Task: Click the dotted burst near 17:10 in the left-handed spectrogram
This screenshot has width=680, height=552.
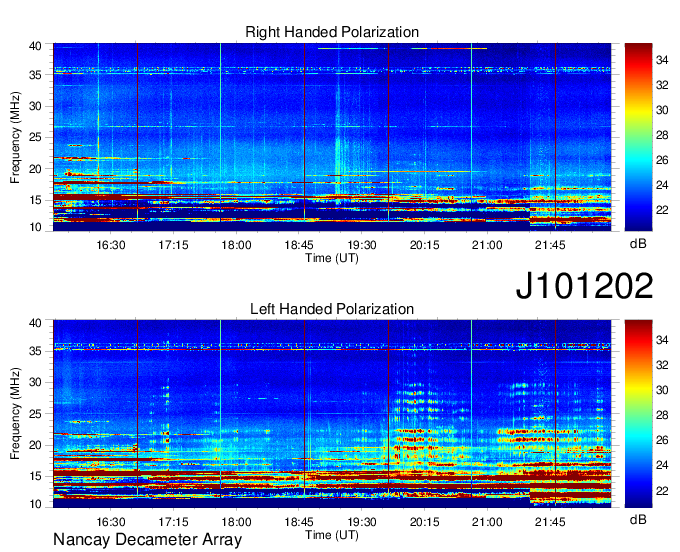Action: pos(167,416)
